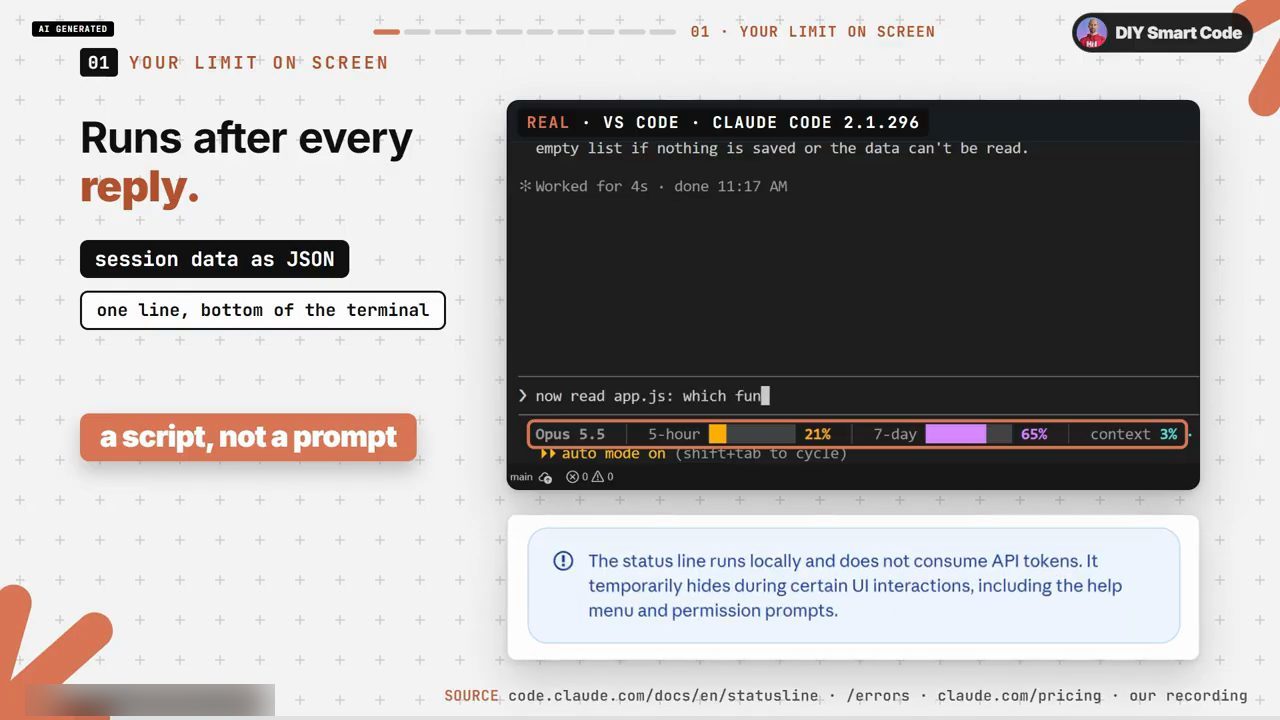Viewport: 1280px width, 720px height.
Task: Click the 'a script, not a prompt' button
Action: tap(248, 437)
